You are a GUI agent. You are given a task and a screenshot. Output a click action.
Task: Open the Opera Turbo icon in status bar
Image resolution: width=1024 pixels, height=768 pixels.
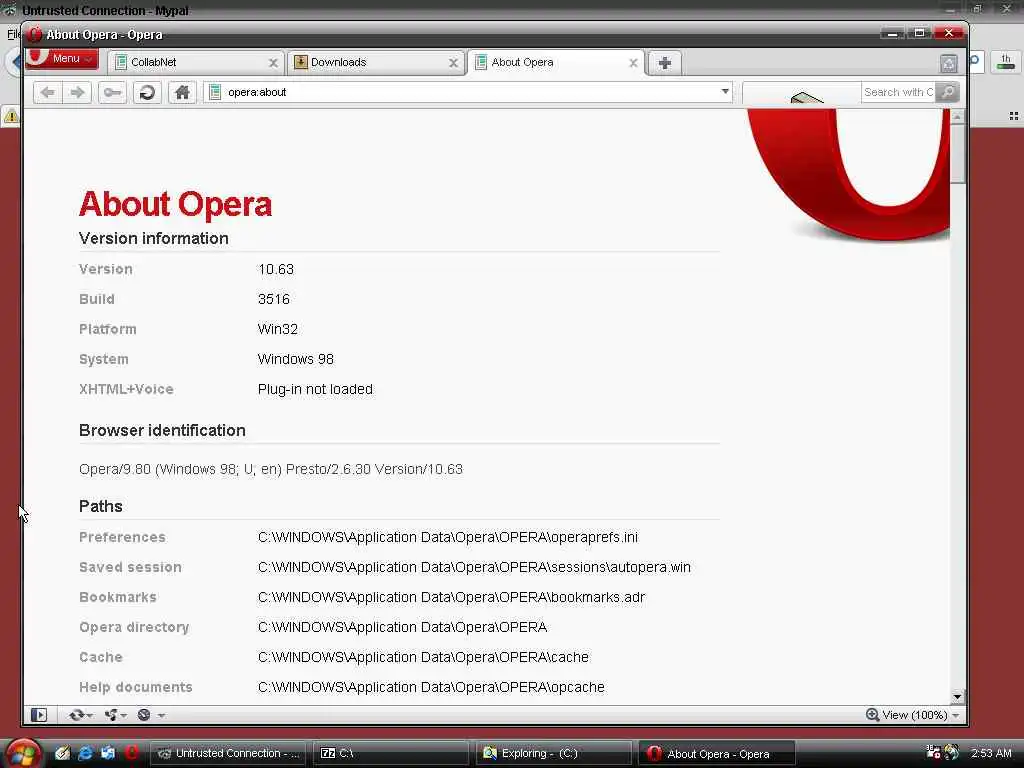click(144, 715)
